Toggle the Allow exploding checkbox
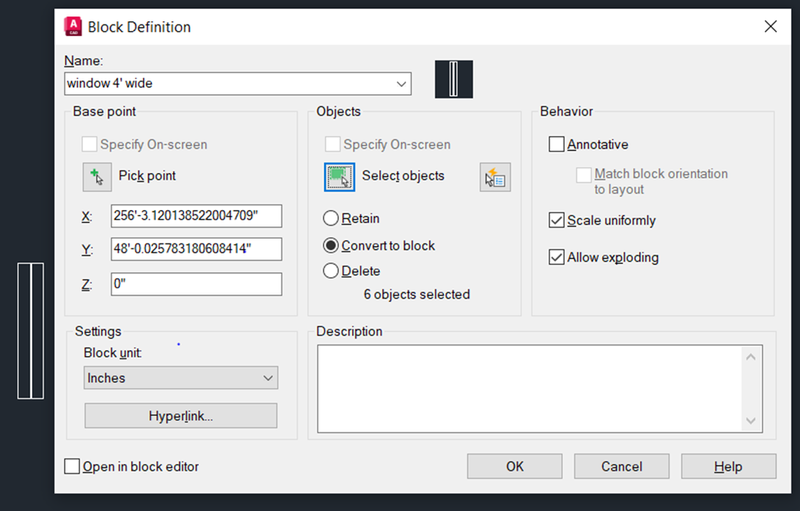The height and width of the screenshot is (511, 800). [556, 257]
